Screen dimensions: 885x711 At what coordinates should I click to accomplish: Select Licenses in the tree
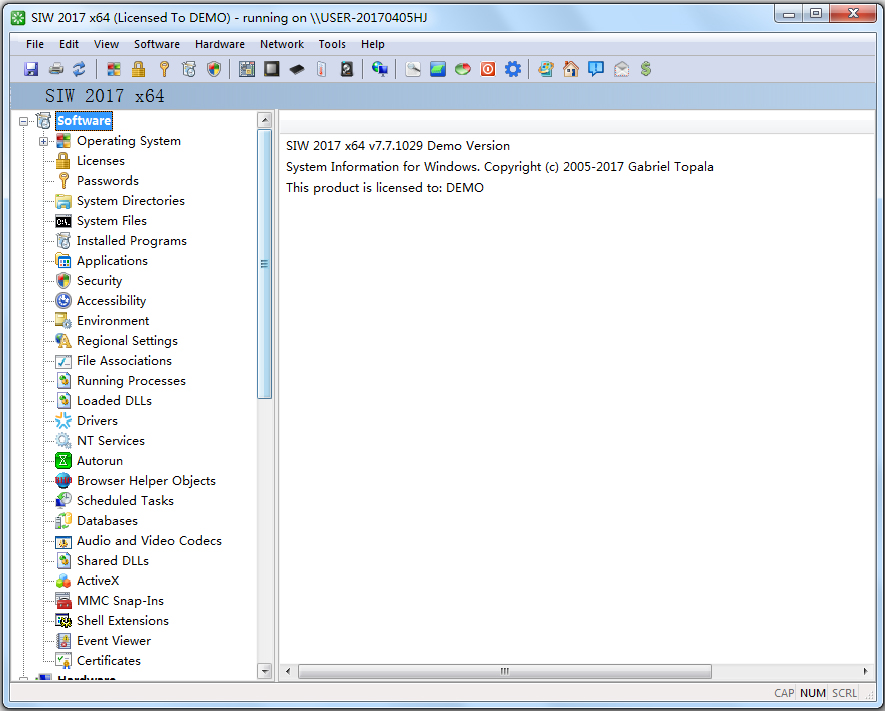coord(100,161)
